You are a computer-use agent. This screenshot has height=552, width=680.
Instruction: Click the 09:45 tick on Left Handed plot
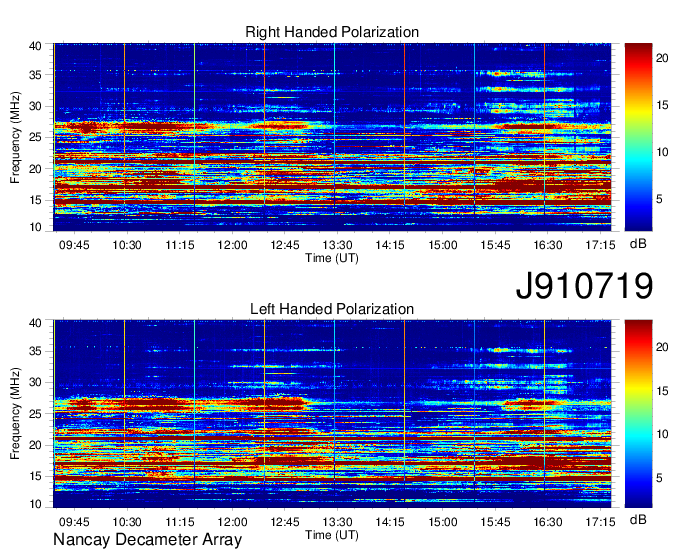[x=74, y=522]
